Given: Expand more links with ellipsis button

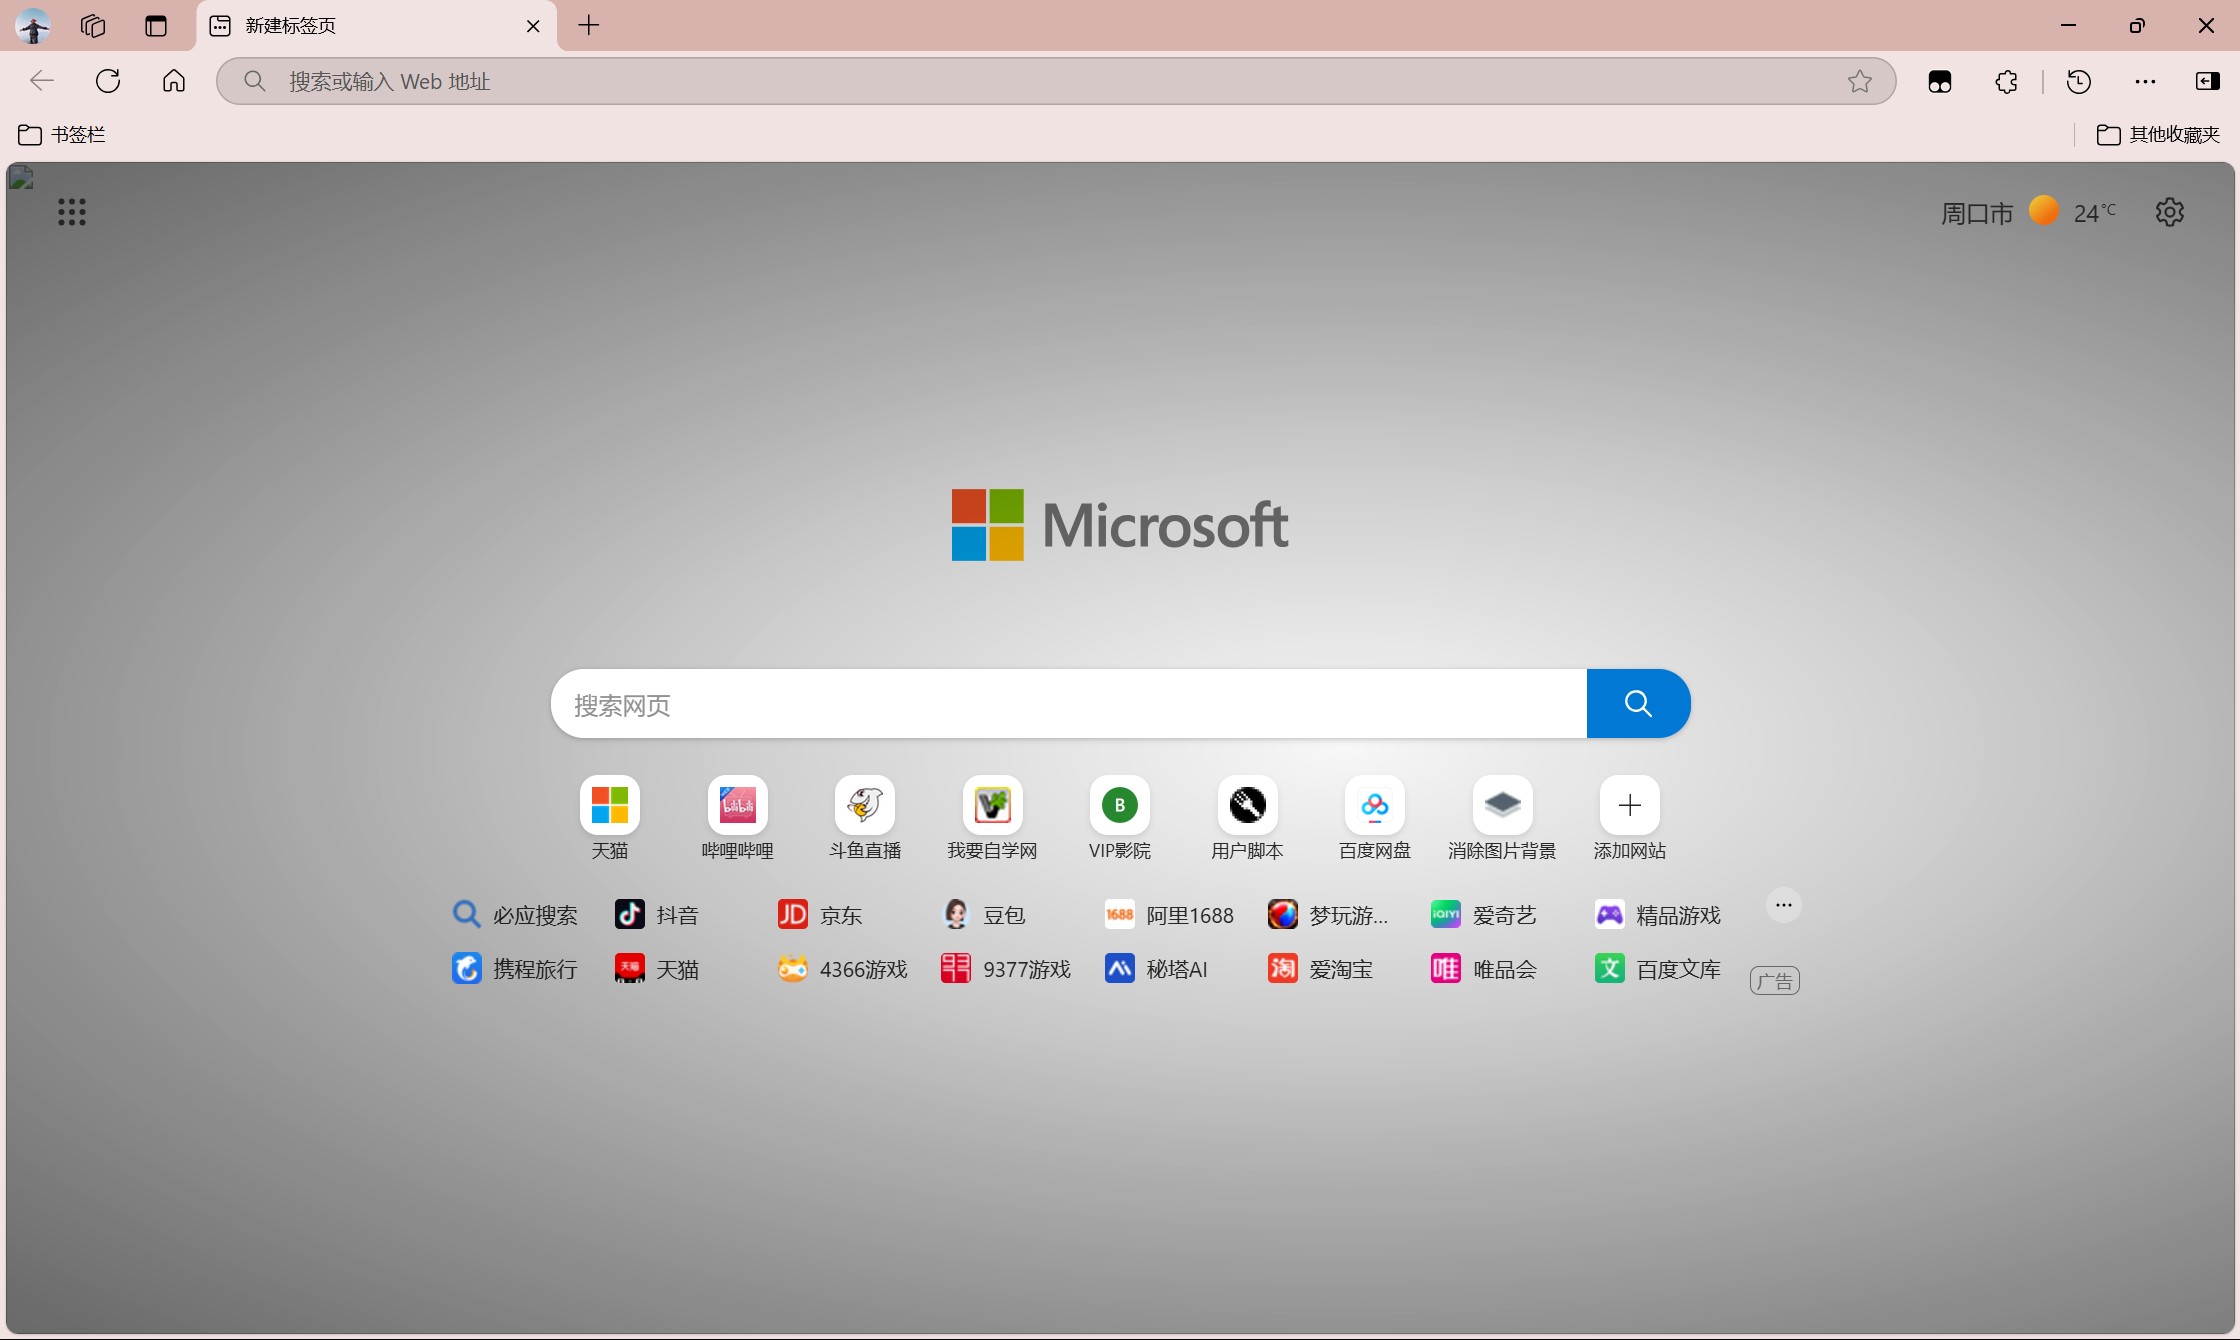Looking at the screenshot, I should point(1783,905).
